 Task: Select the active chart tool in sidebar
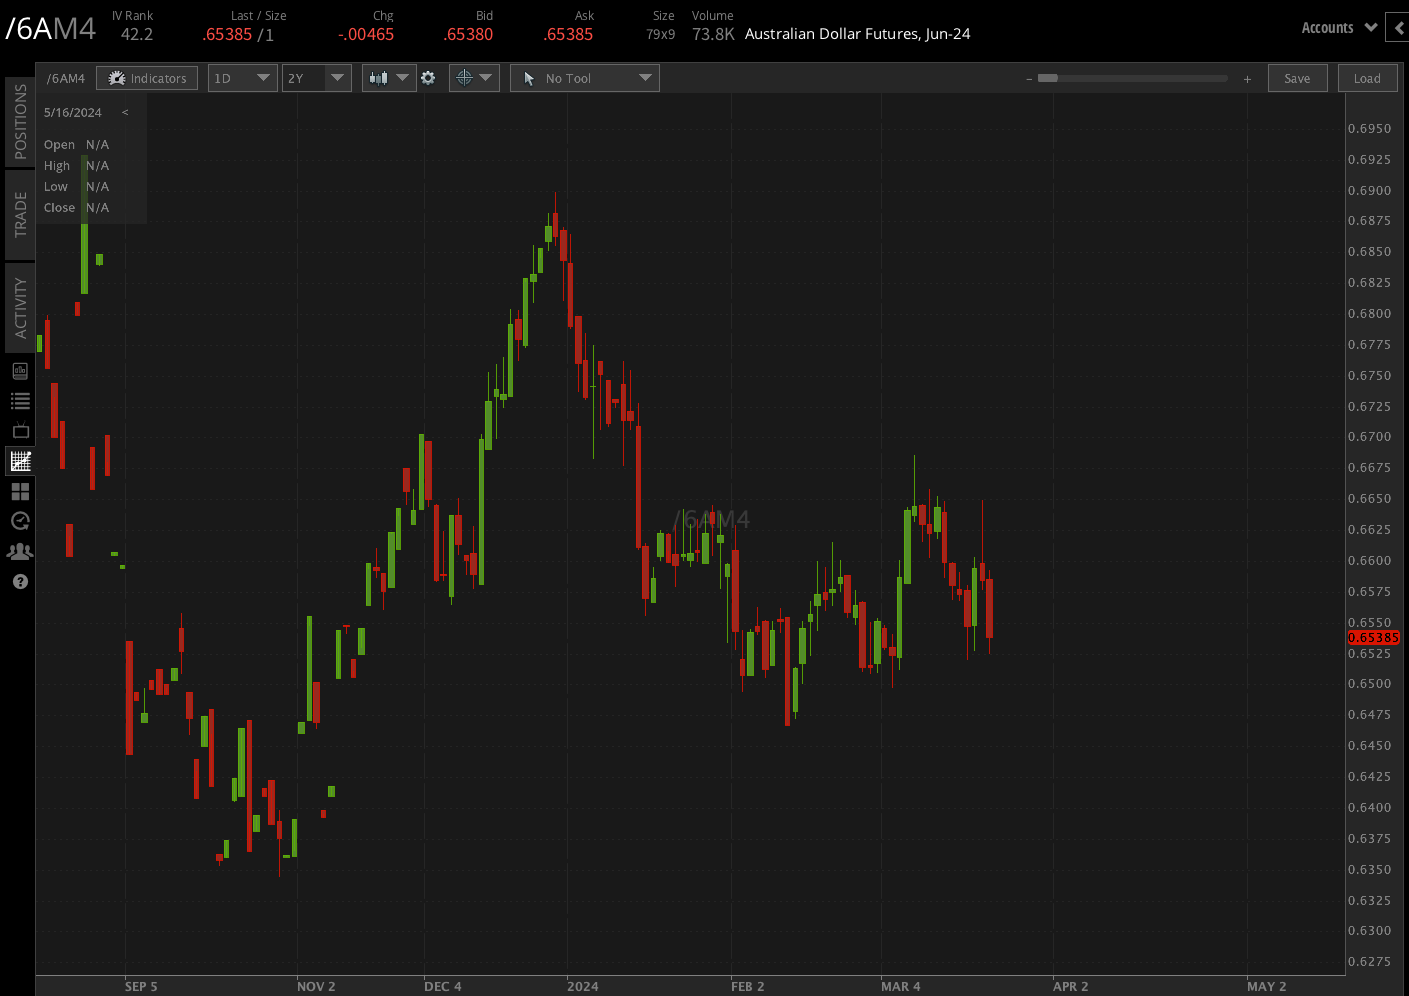20,461
